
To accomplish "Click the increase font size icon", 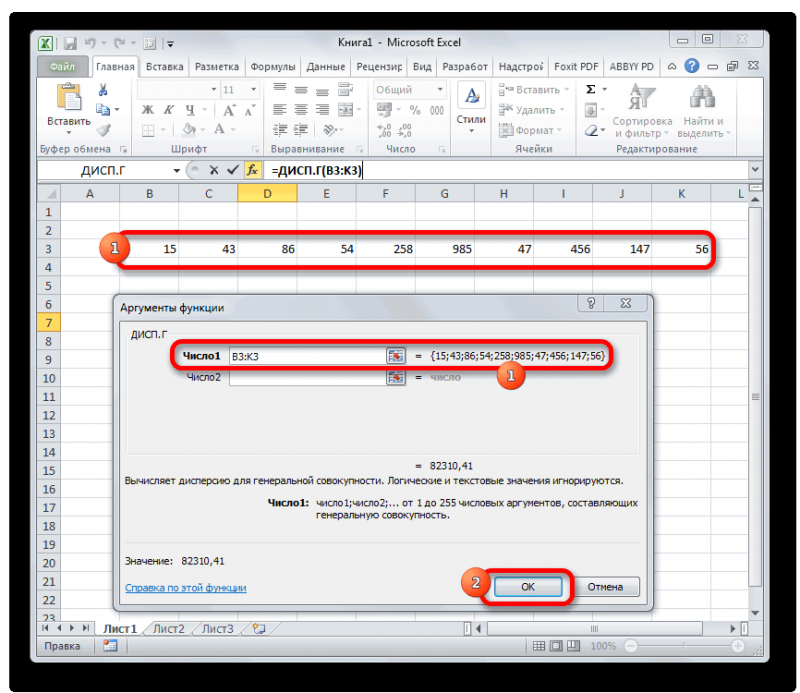I will [x=229, y=110].
